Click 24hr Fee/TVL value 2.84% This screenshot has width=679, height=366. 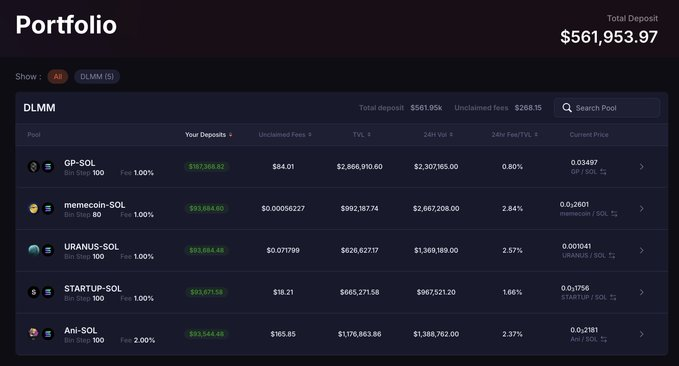512,209
